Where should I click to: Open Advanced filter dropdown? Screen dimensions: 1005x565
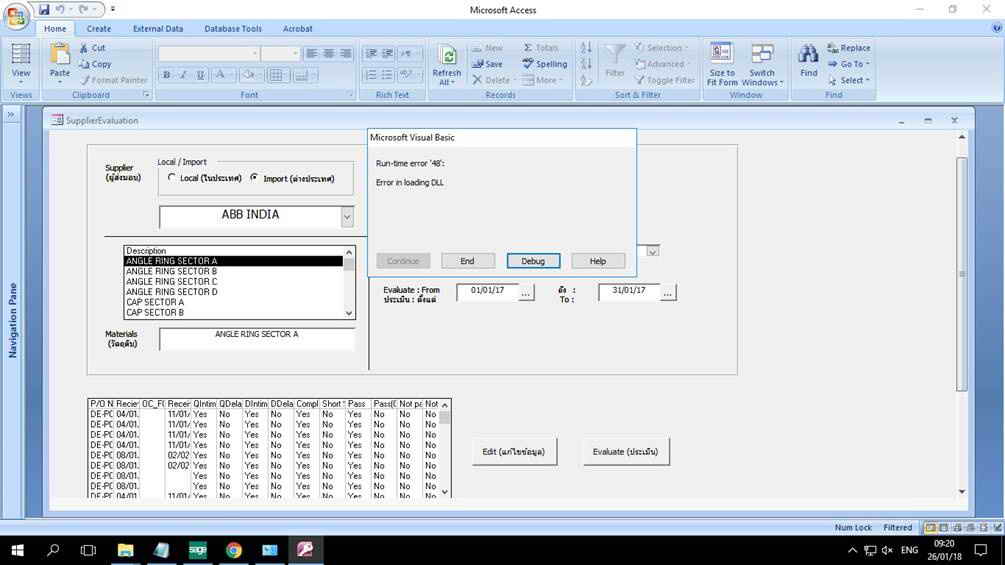click(661, 64)
